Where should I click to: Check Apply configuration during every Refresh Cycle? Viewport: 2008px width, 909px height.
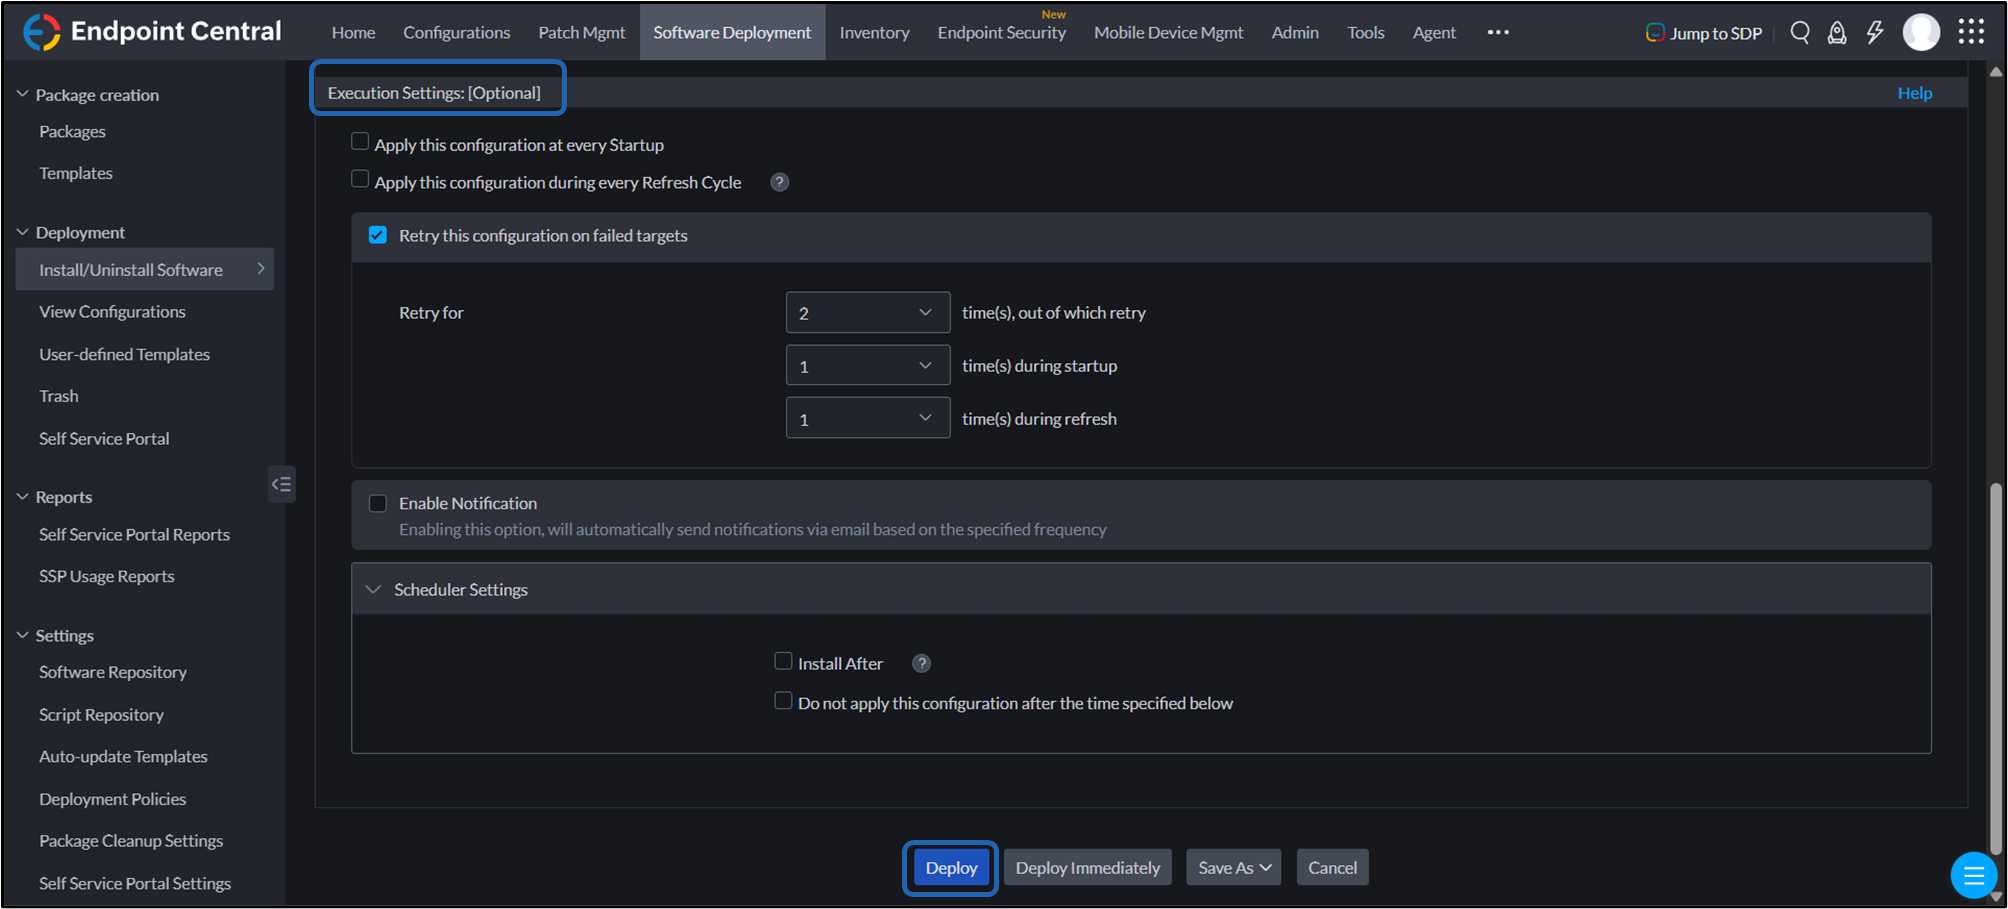[x=360, y=180]
